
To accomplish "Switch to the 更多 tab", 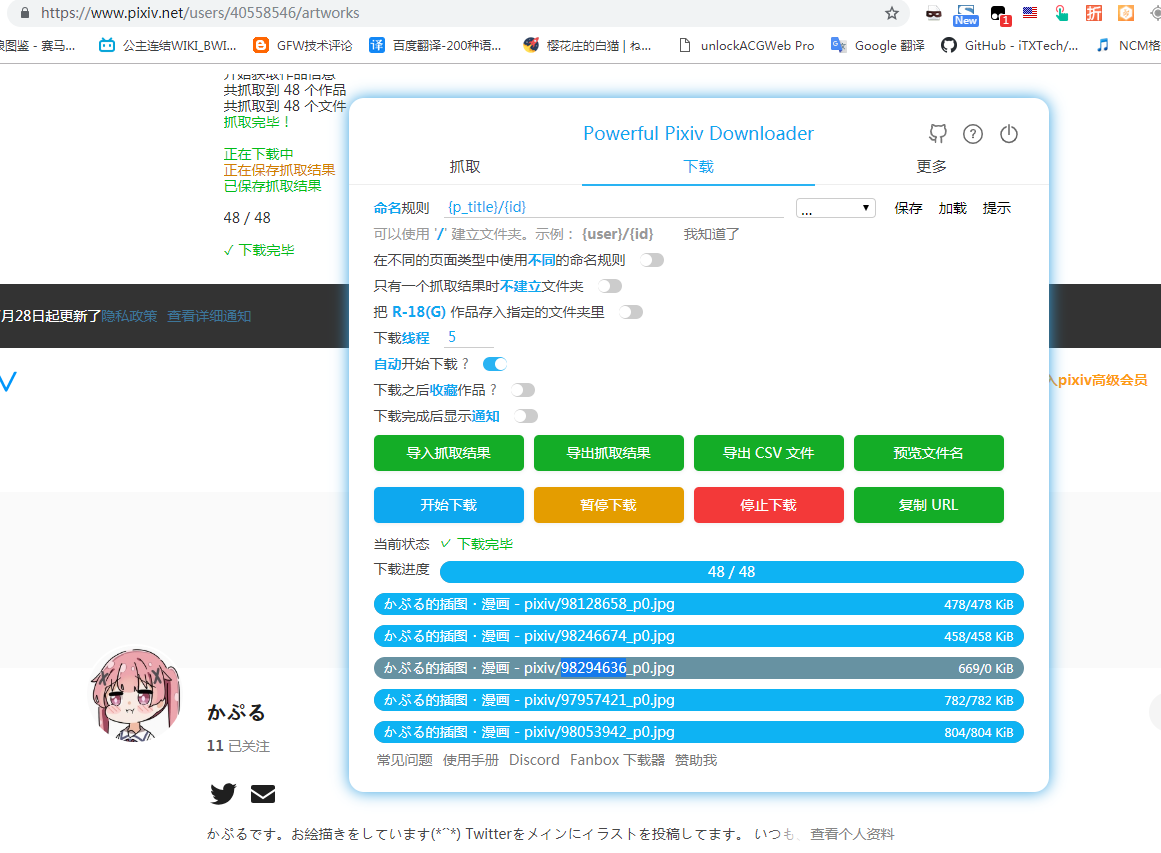I will click(x=931, y=167).
